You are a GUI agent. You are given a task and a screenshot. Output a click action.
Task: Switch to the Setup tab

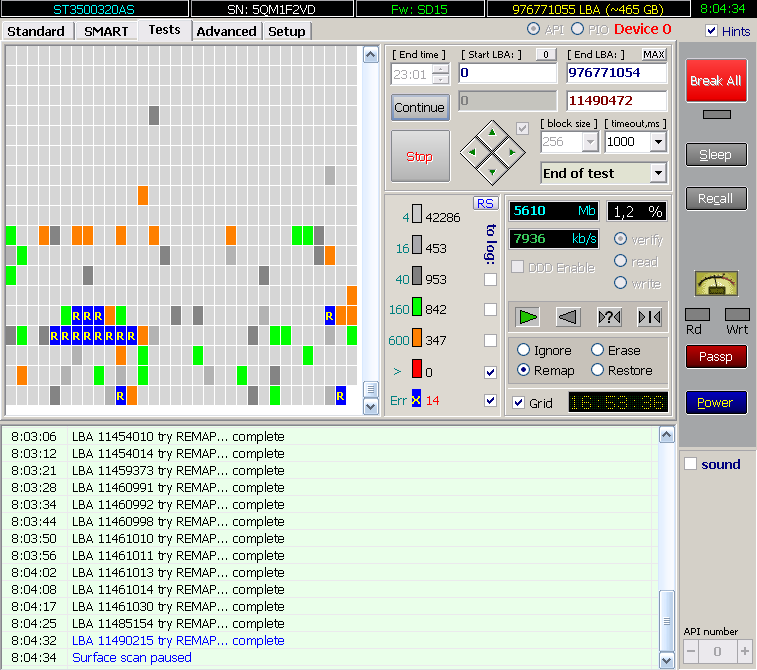tap(287, 31)
